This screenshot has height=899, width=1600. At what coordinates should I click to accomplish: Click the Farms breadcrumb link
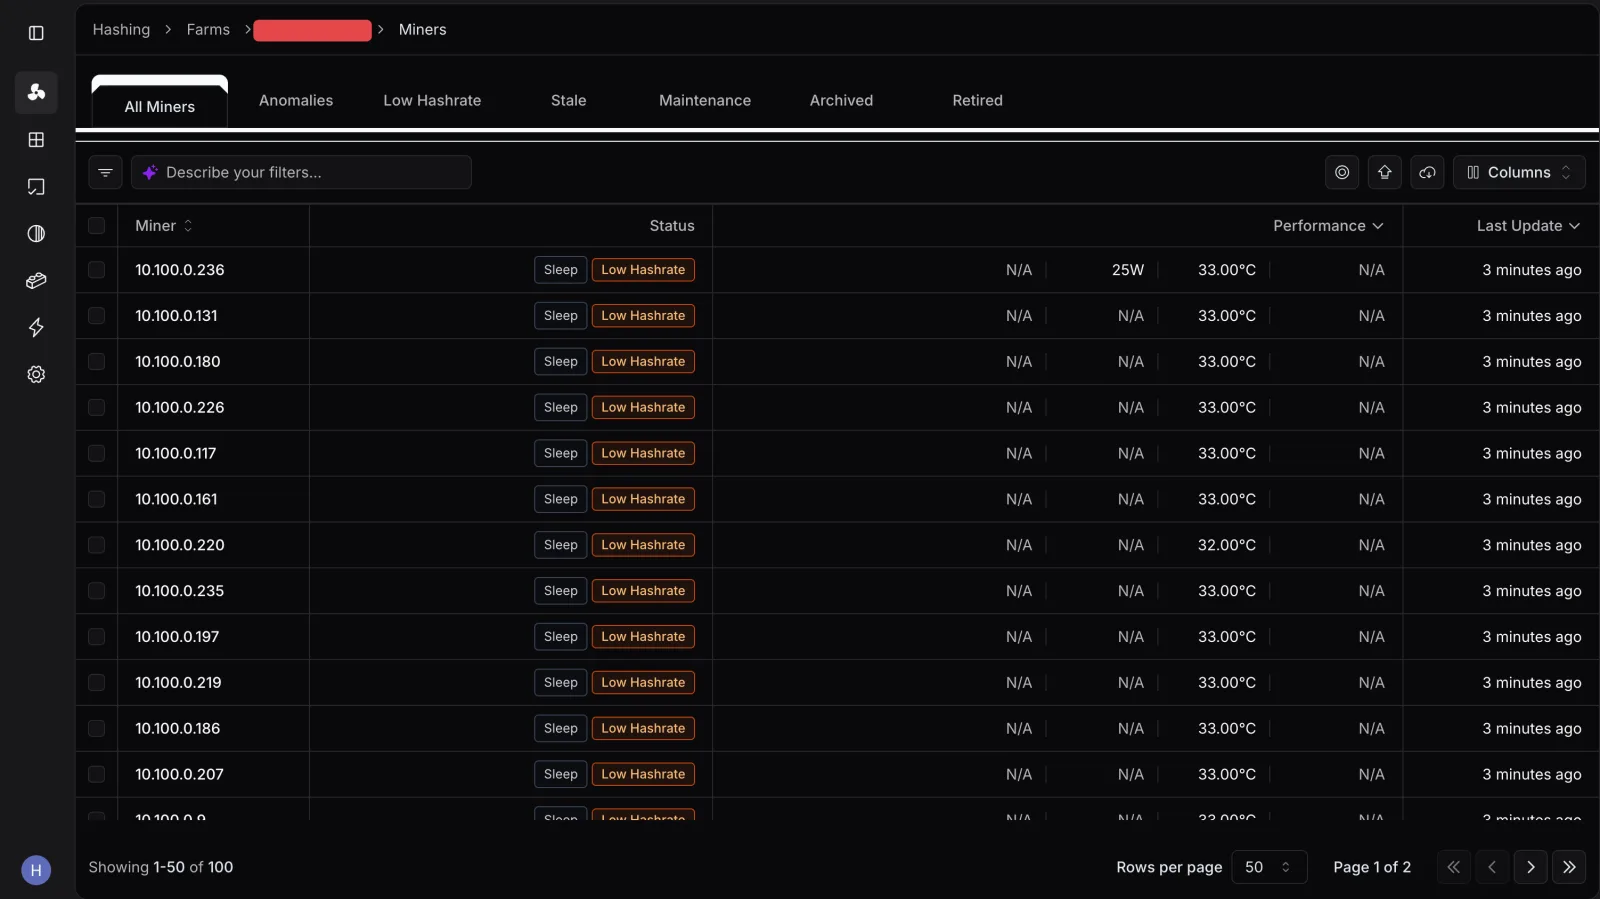point(208,30)
